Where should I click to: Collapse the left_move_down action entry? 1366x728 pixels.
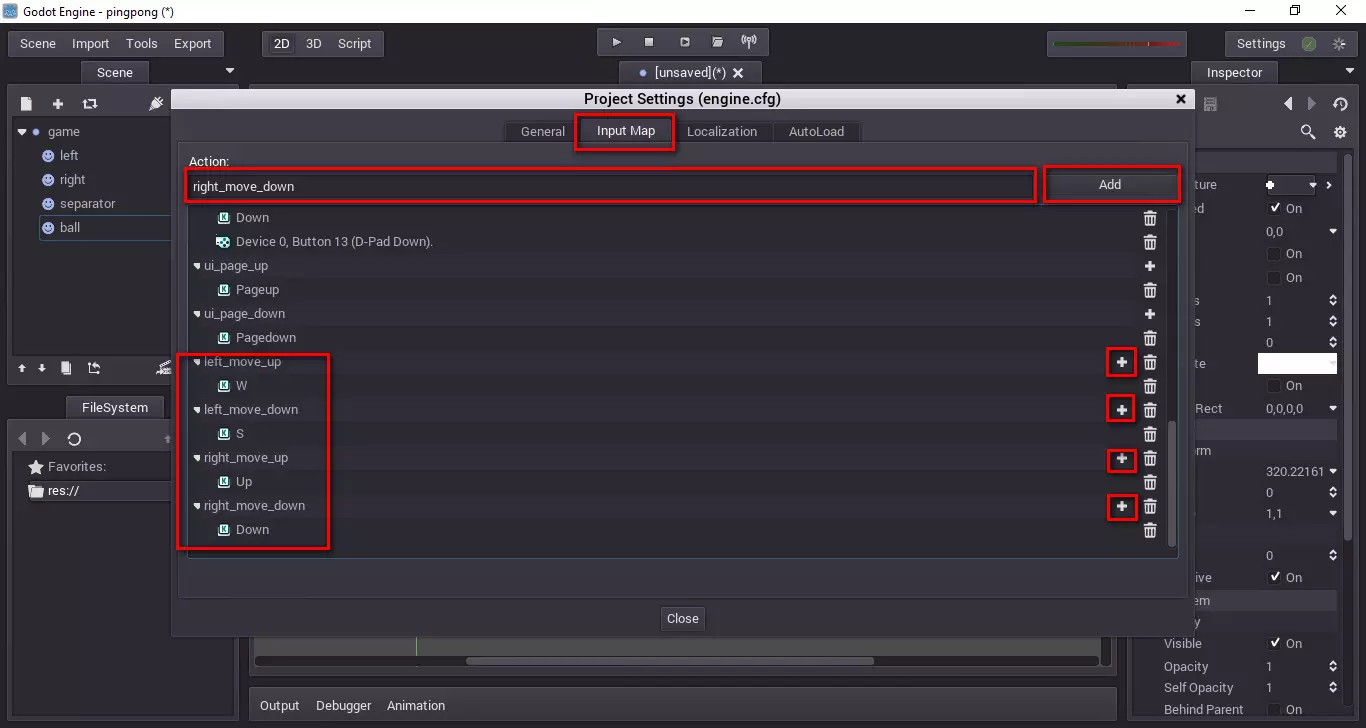(197, 410)
